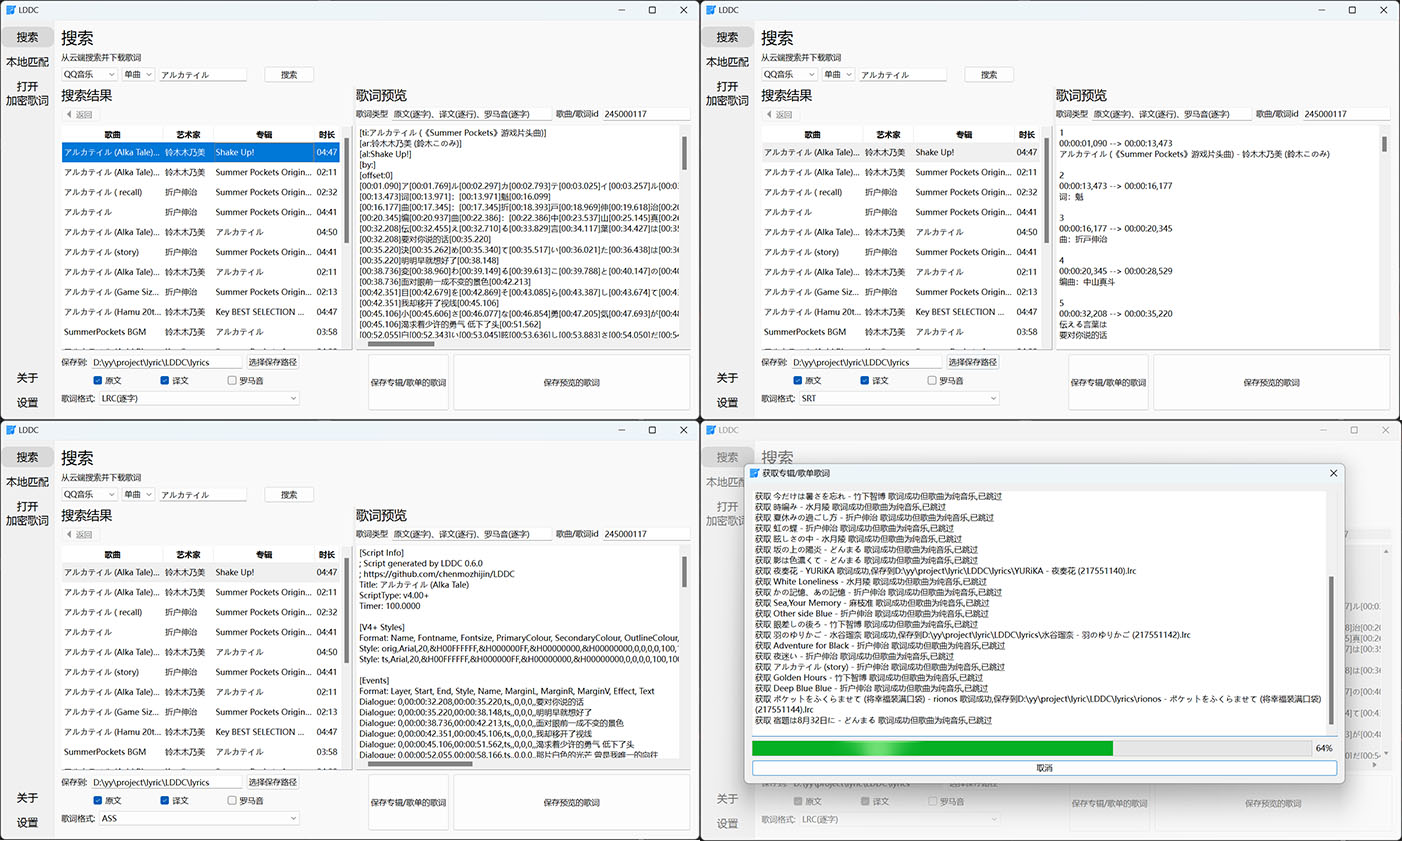Click 保存预览的歌词 button in ASS window
Viewport: 1402px width, 841px height.
pos(571,802)
